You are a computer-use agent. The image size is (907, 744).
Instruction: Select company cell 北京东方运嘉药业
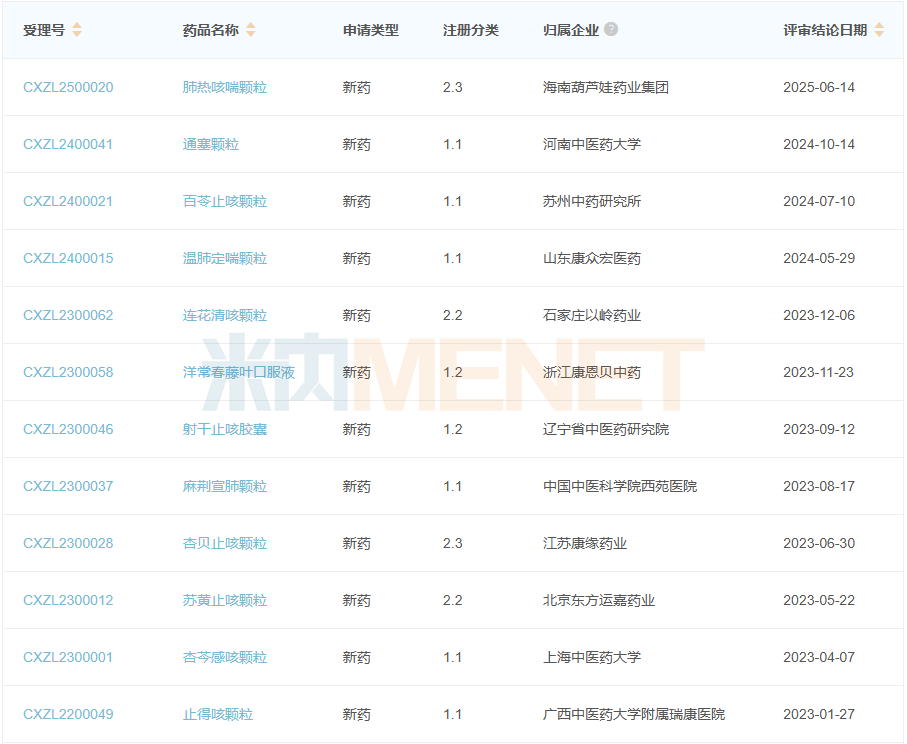click(599, 600)
